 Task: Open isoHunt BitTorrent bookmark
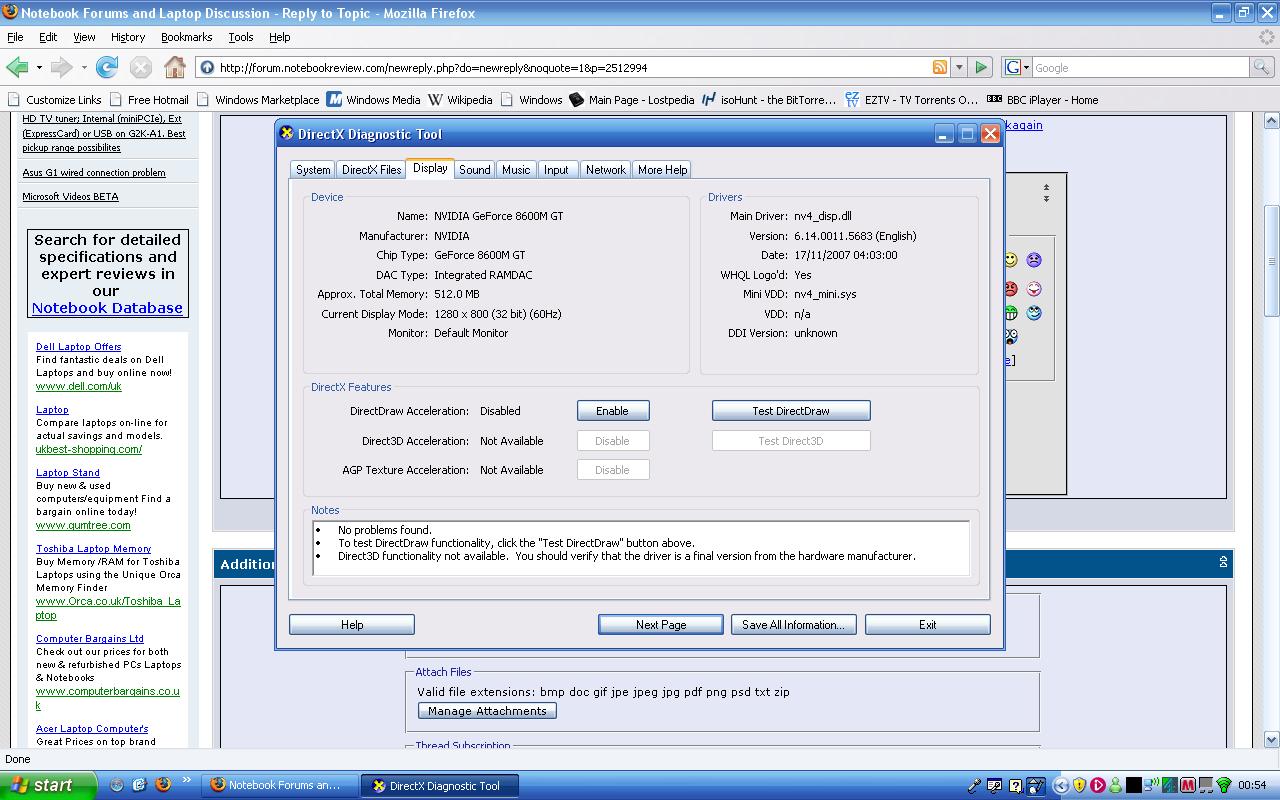tap(769, 100)
